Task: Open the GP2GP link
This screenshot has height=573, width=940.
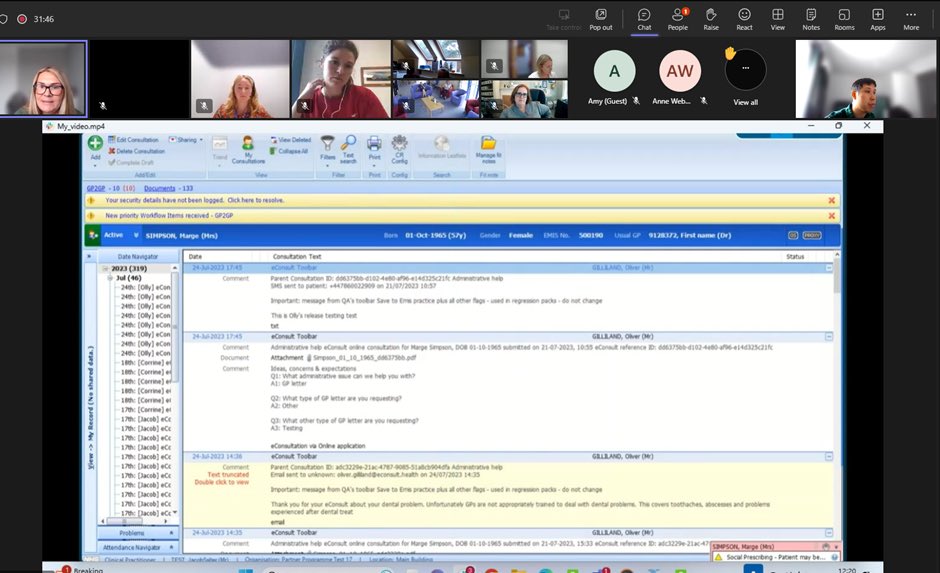Action: 96,188
